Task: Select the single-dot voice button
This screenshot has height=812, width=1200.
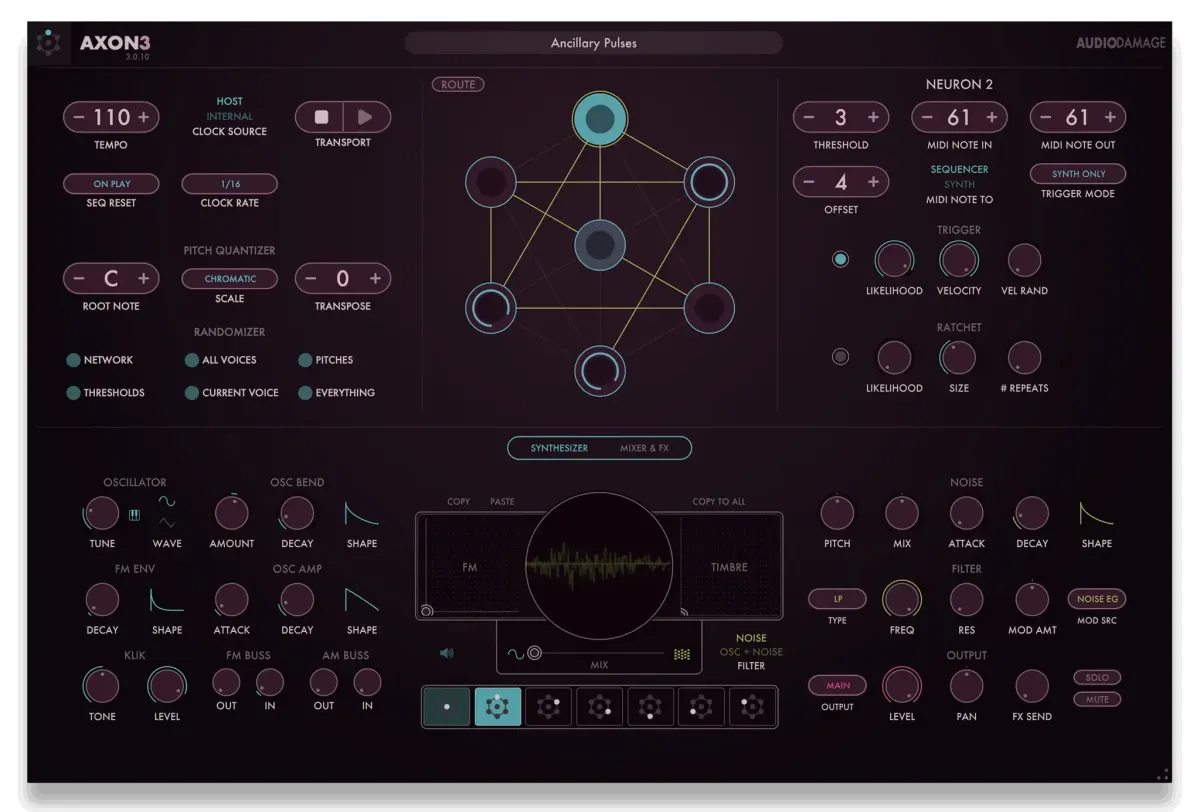Action: [x=446, y=706]
